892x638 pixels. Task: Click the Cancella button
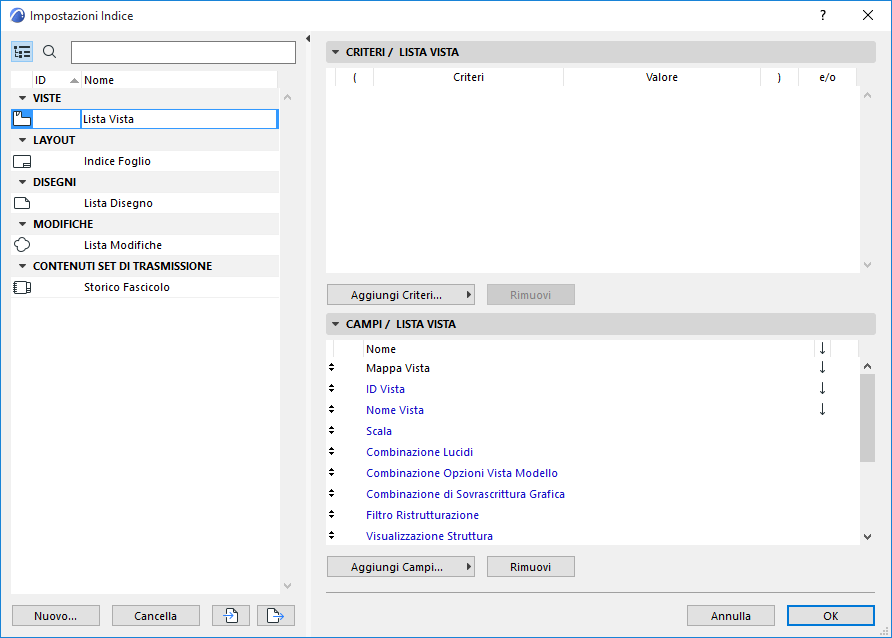[156, 616]
